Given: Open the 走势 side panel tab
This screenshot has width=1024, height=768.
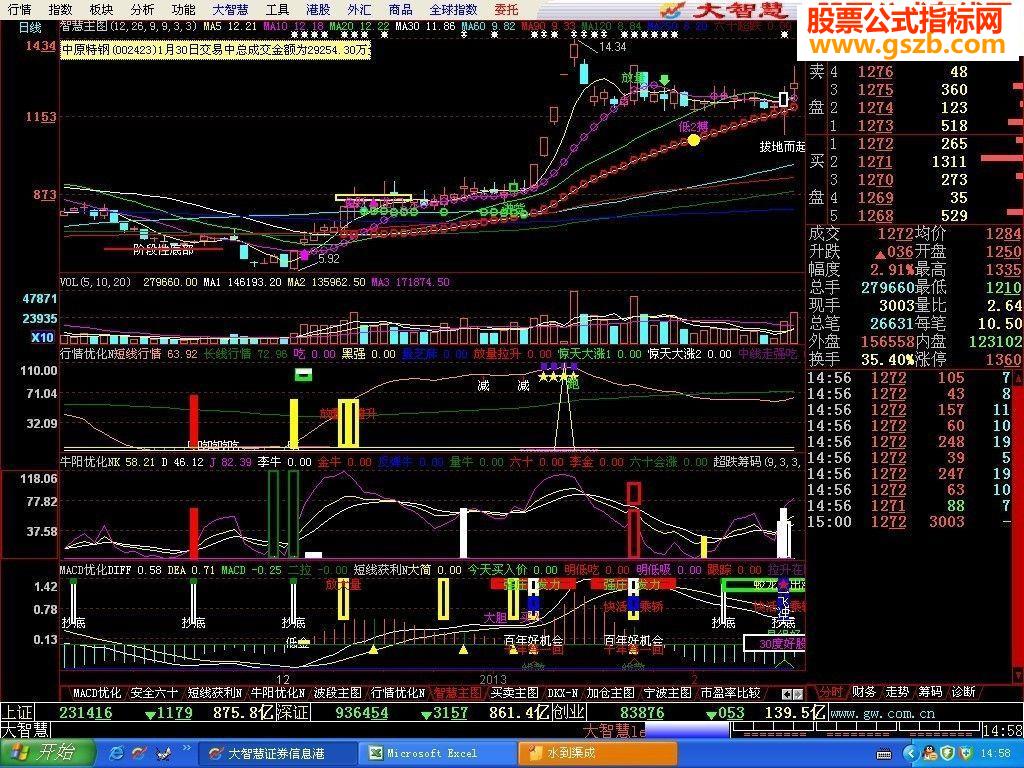Looking at the screenshot, I should (x=897, y=692).
